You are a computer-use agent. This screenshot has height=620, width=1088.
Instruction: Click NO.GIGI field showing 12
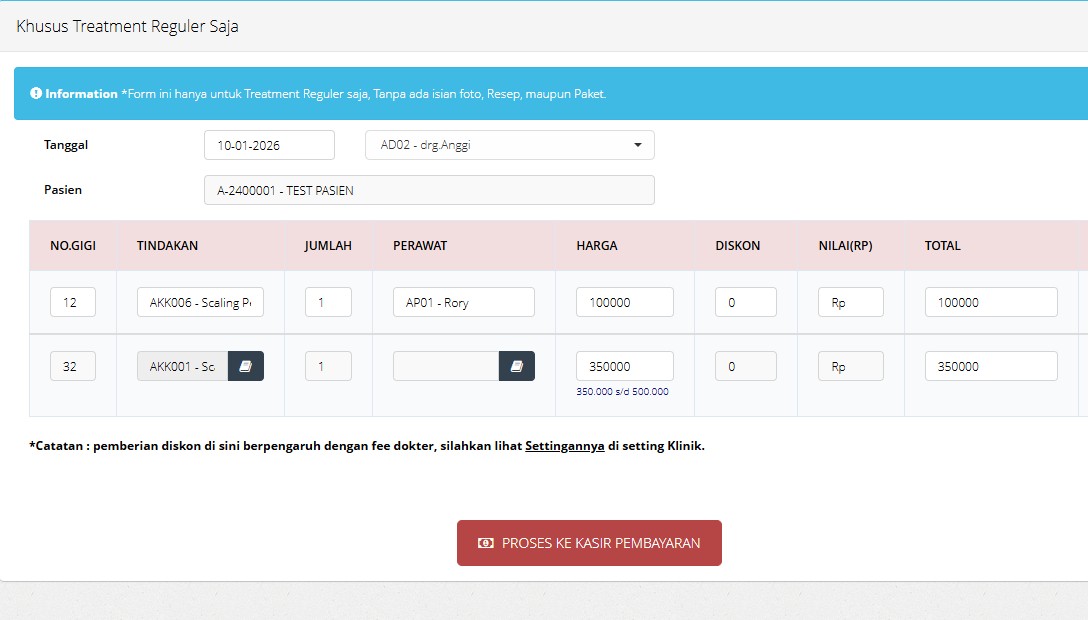[72, 302]
